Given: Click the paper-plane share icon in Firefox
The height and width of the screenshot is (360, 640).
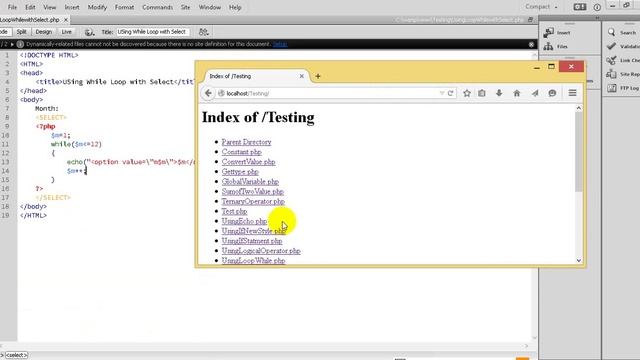Looking at the screenshot, I should pyautogui.click(x=535, y=93).
